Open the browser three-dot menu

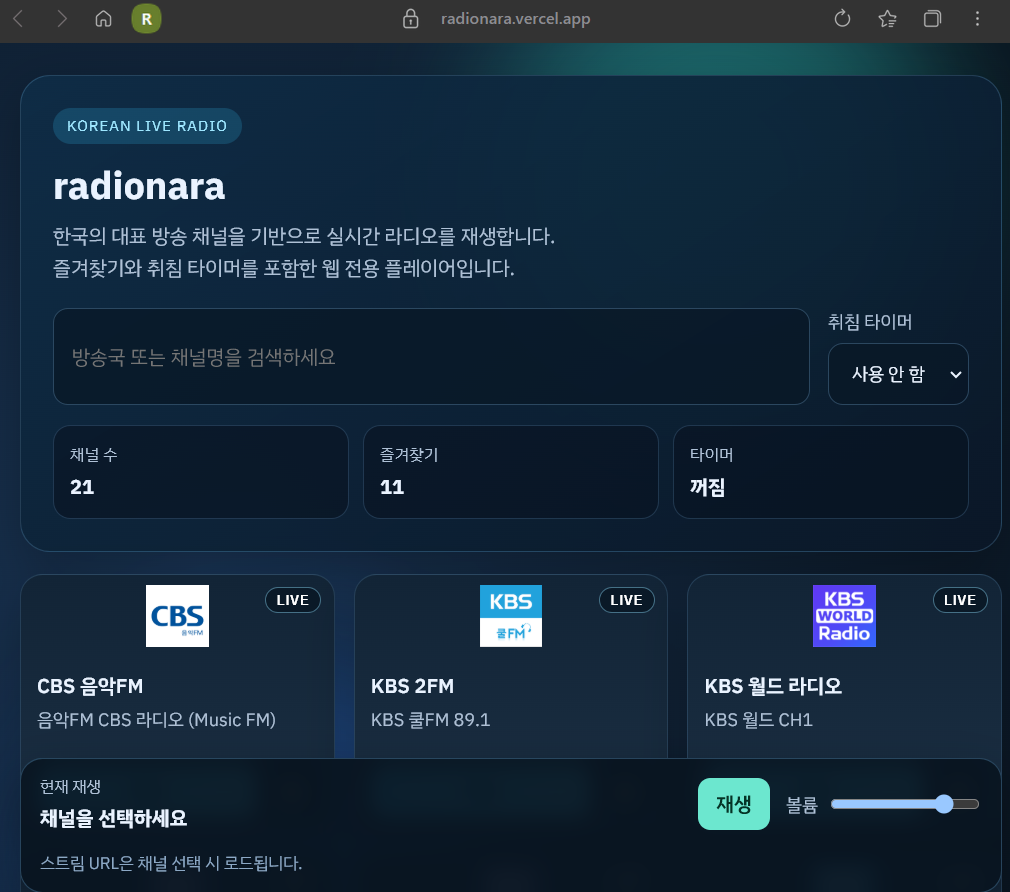point(977,18)
